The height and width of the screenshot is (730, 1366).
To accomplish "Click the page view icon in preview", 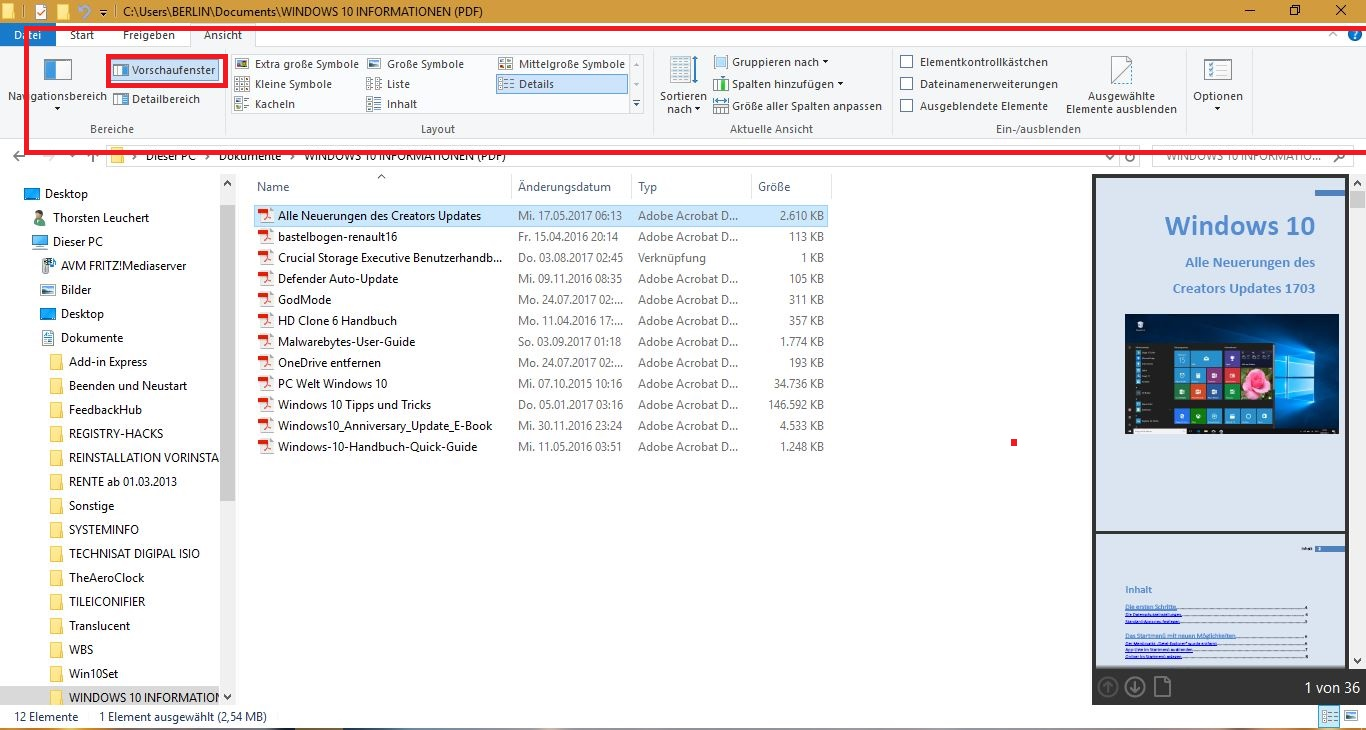I will [1162, 687].
